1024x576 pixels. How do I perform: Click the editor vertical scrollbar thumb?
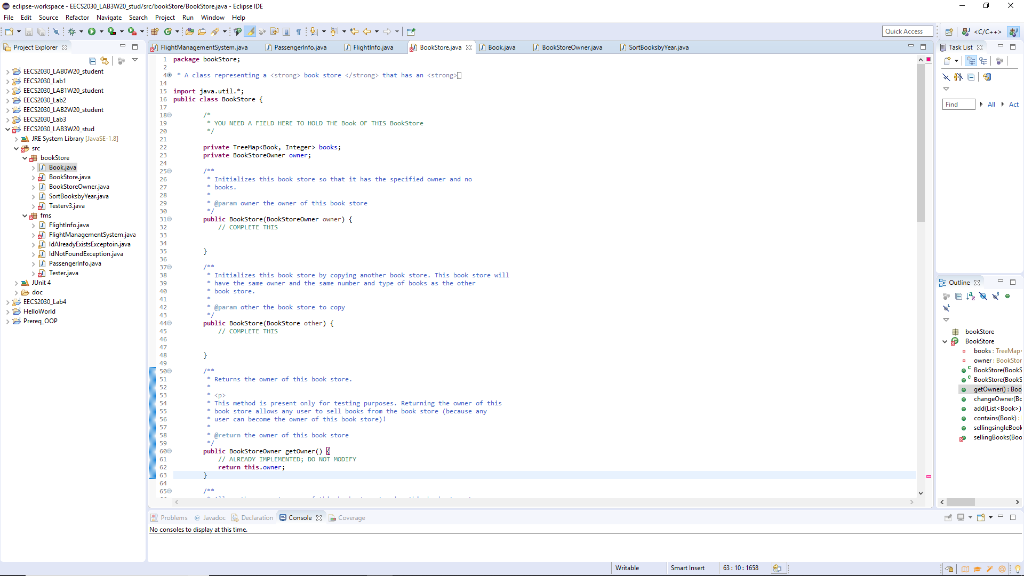click(x=921, y=144)
